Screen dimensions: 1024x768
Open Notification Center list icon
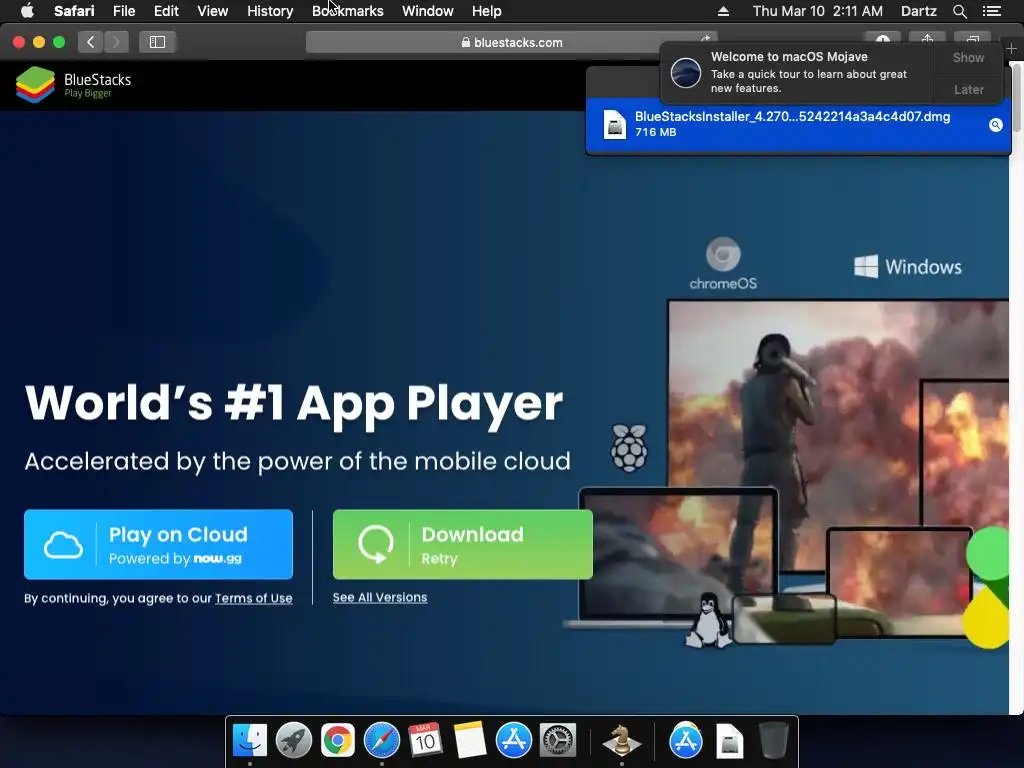[991, 11]
